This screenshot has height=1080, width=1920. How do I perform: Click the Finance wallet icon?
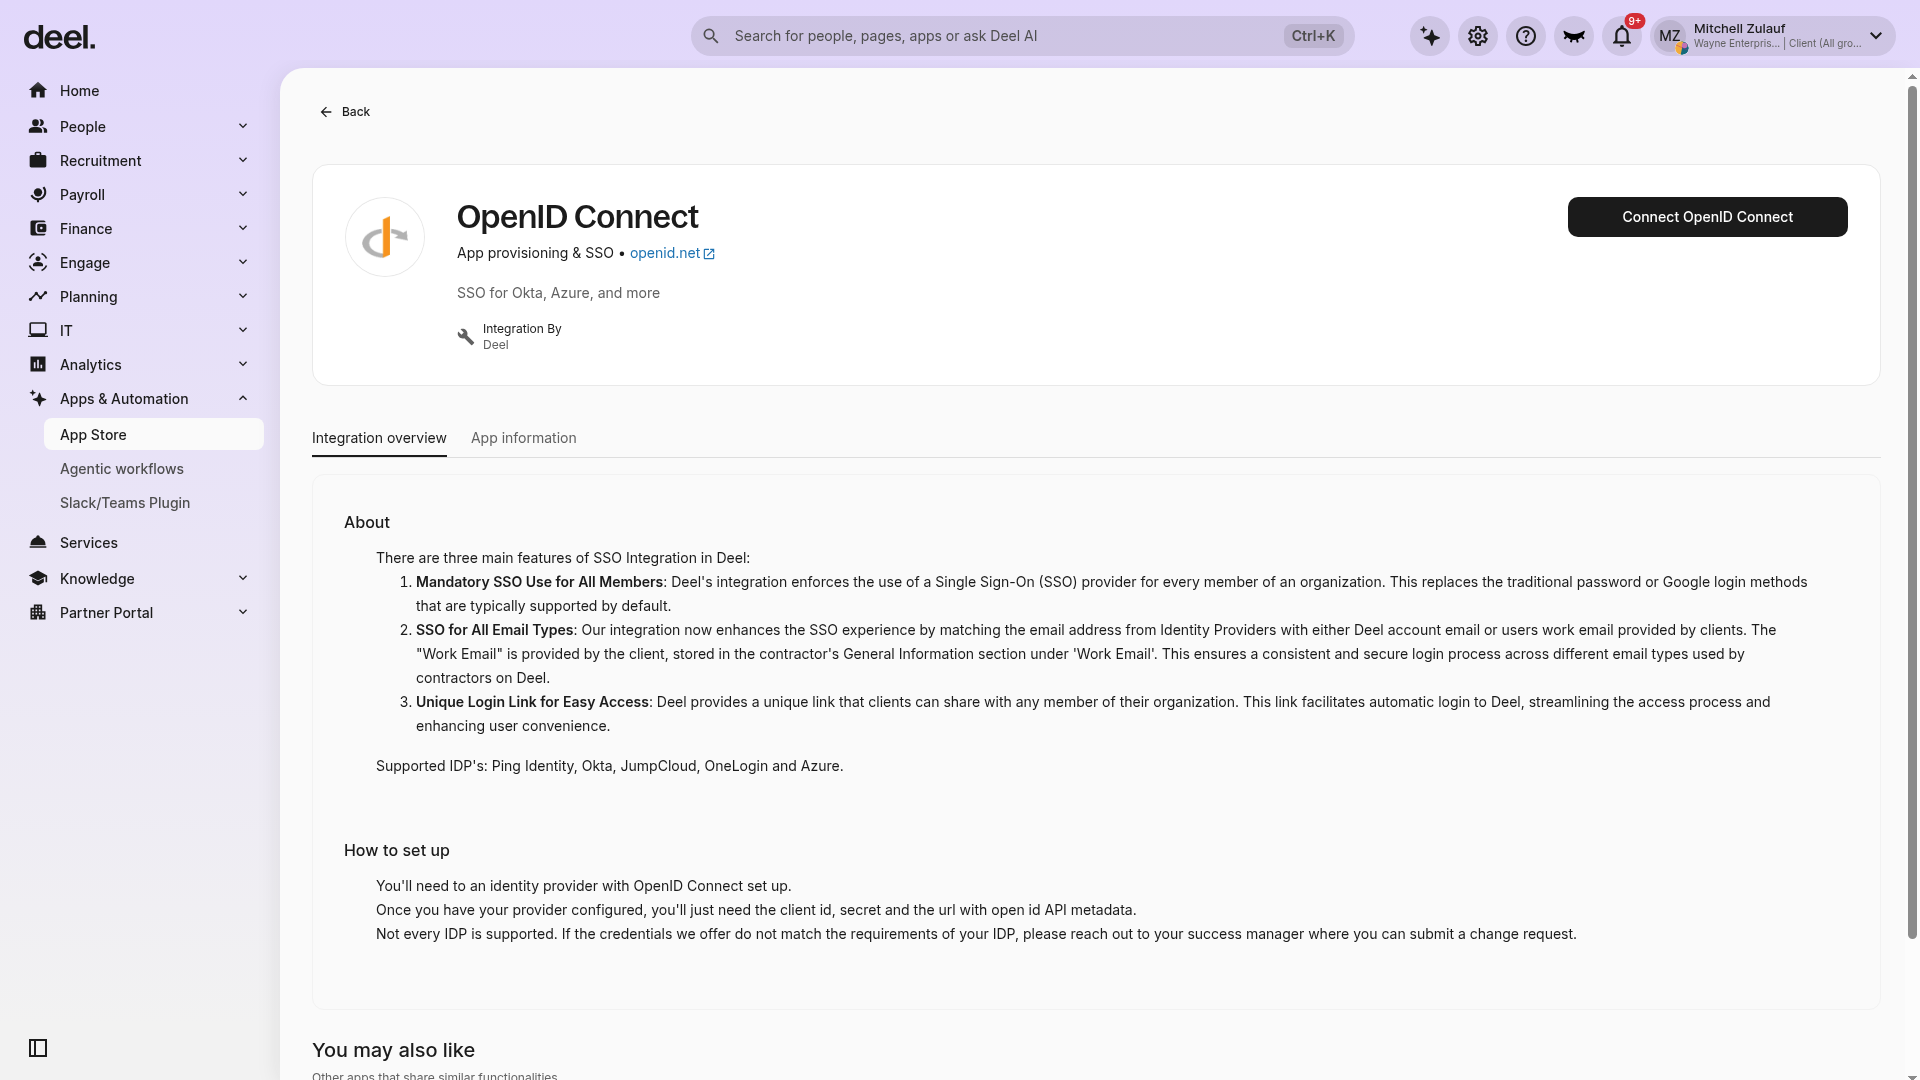38,229
